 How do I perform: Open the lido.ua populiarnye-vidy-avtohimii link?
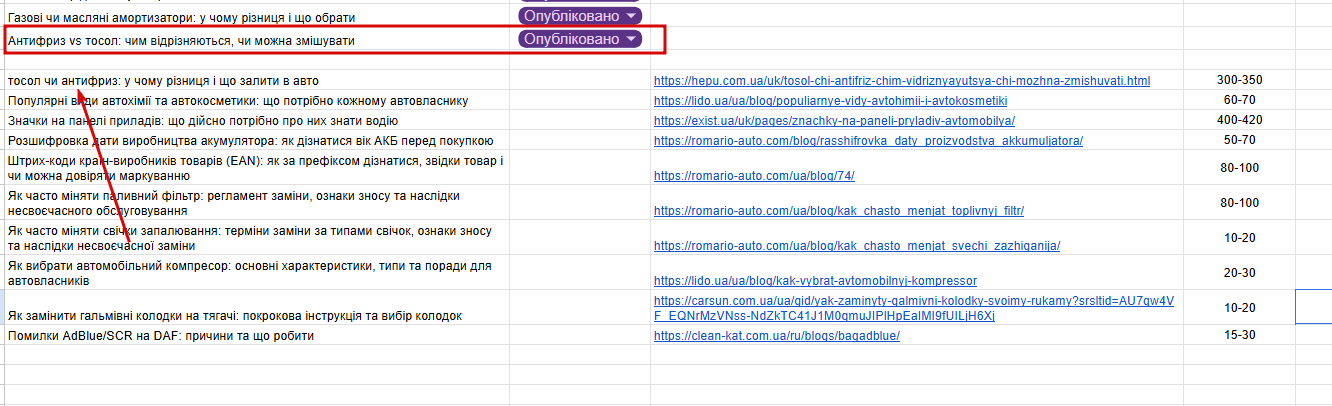pyautogui.click(x=830, y=101)
